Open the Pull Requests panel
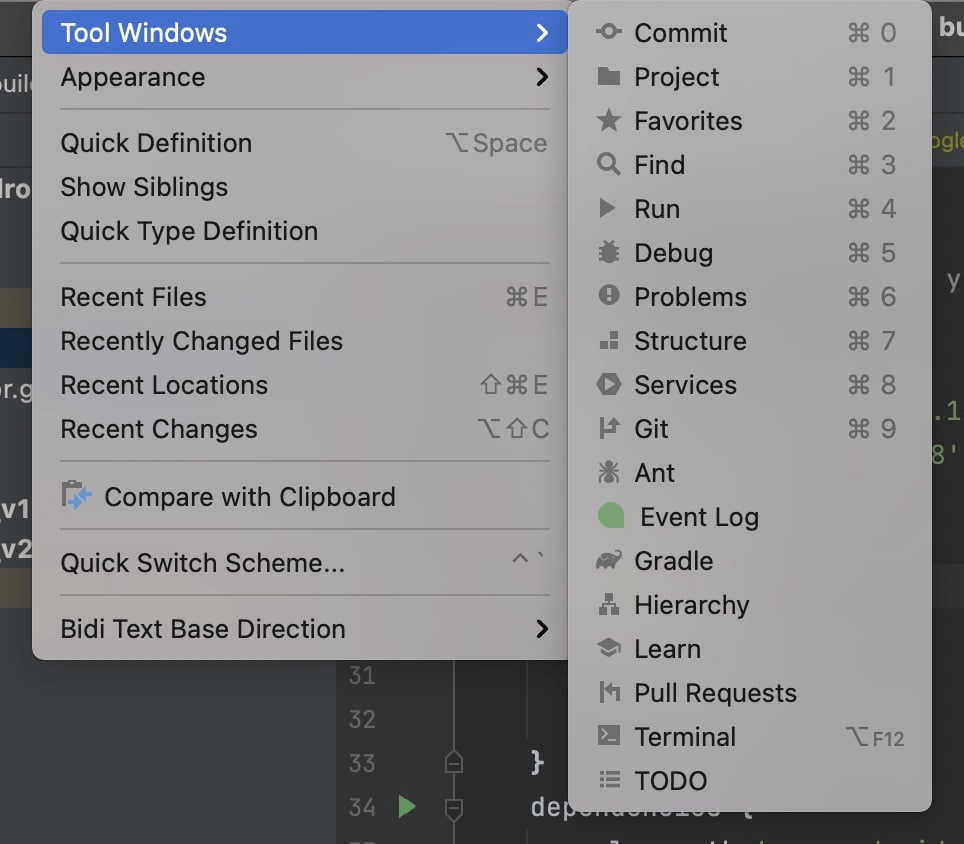This screenshot has width=964, height=844. [x=714, y=693]
